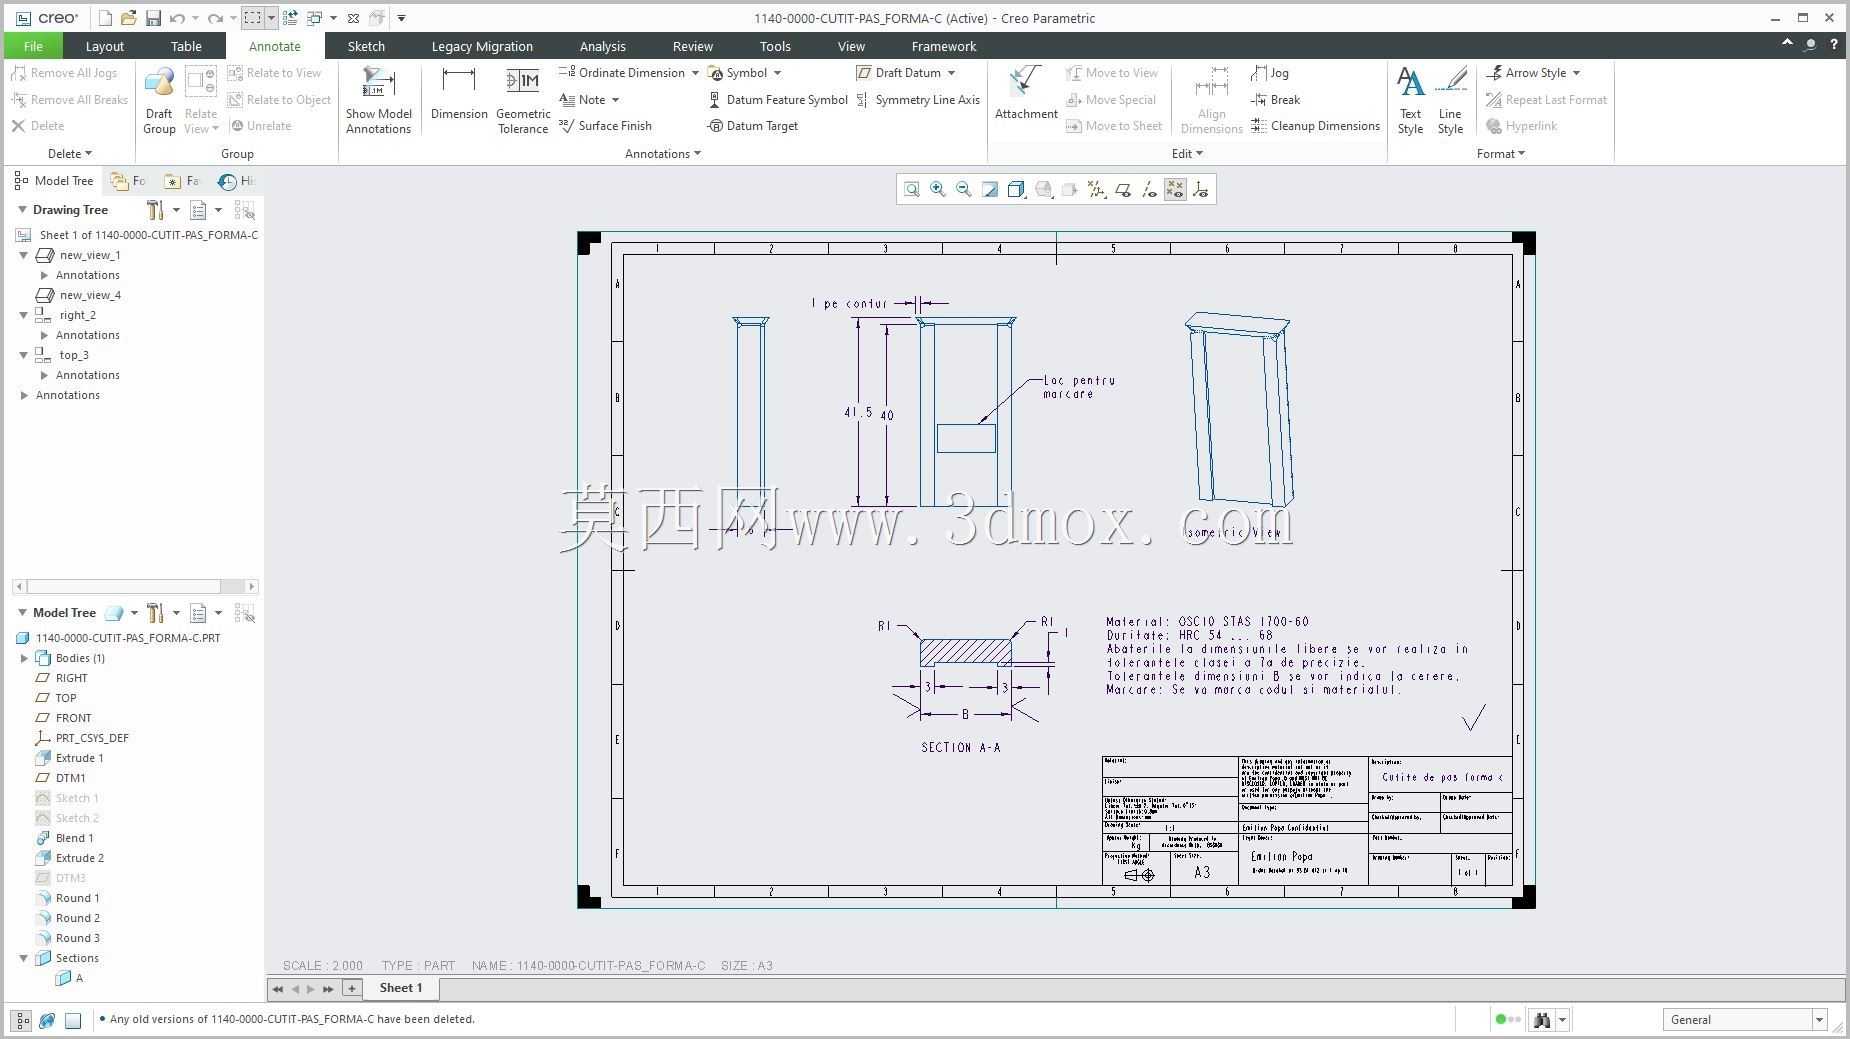Open the Note dropdown arrow

(615, 100)
